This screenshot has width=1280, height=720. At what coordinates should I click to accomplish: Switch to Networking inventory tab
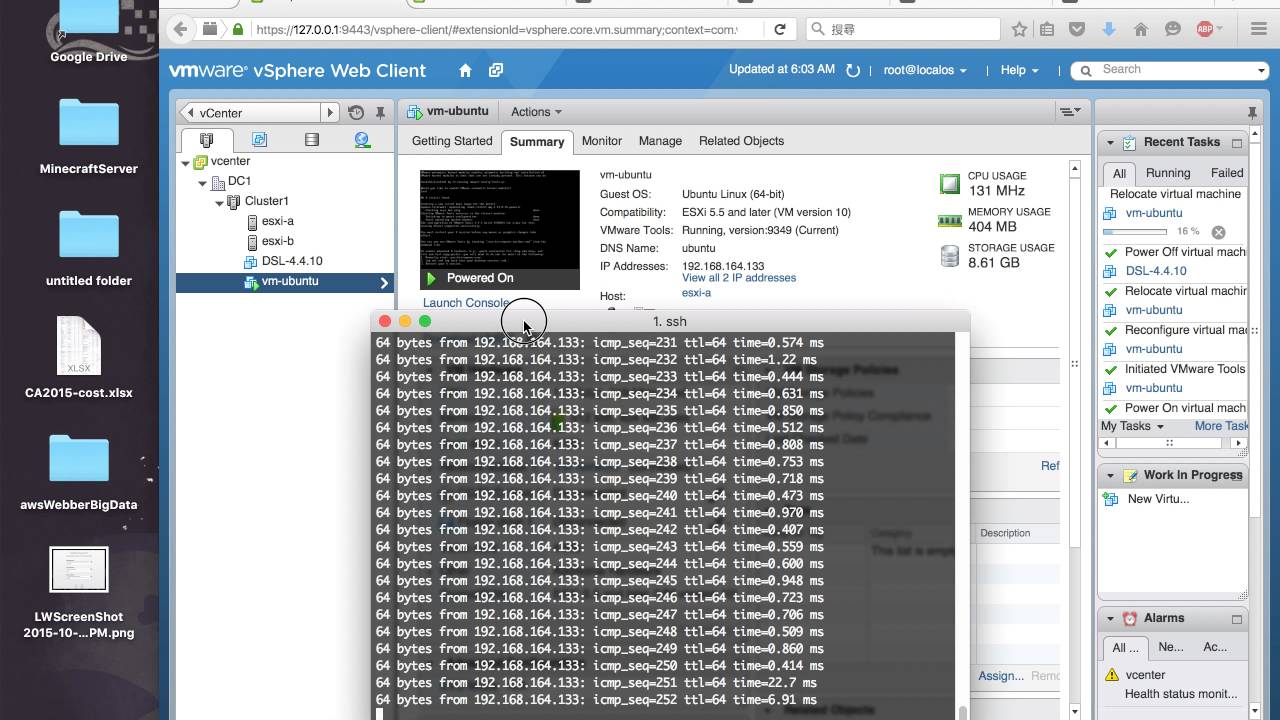(x=363, y=140)
